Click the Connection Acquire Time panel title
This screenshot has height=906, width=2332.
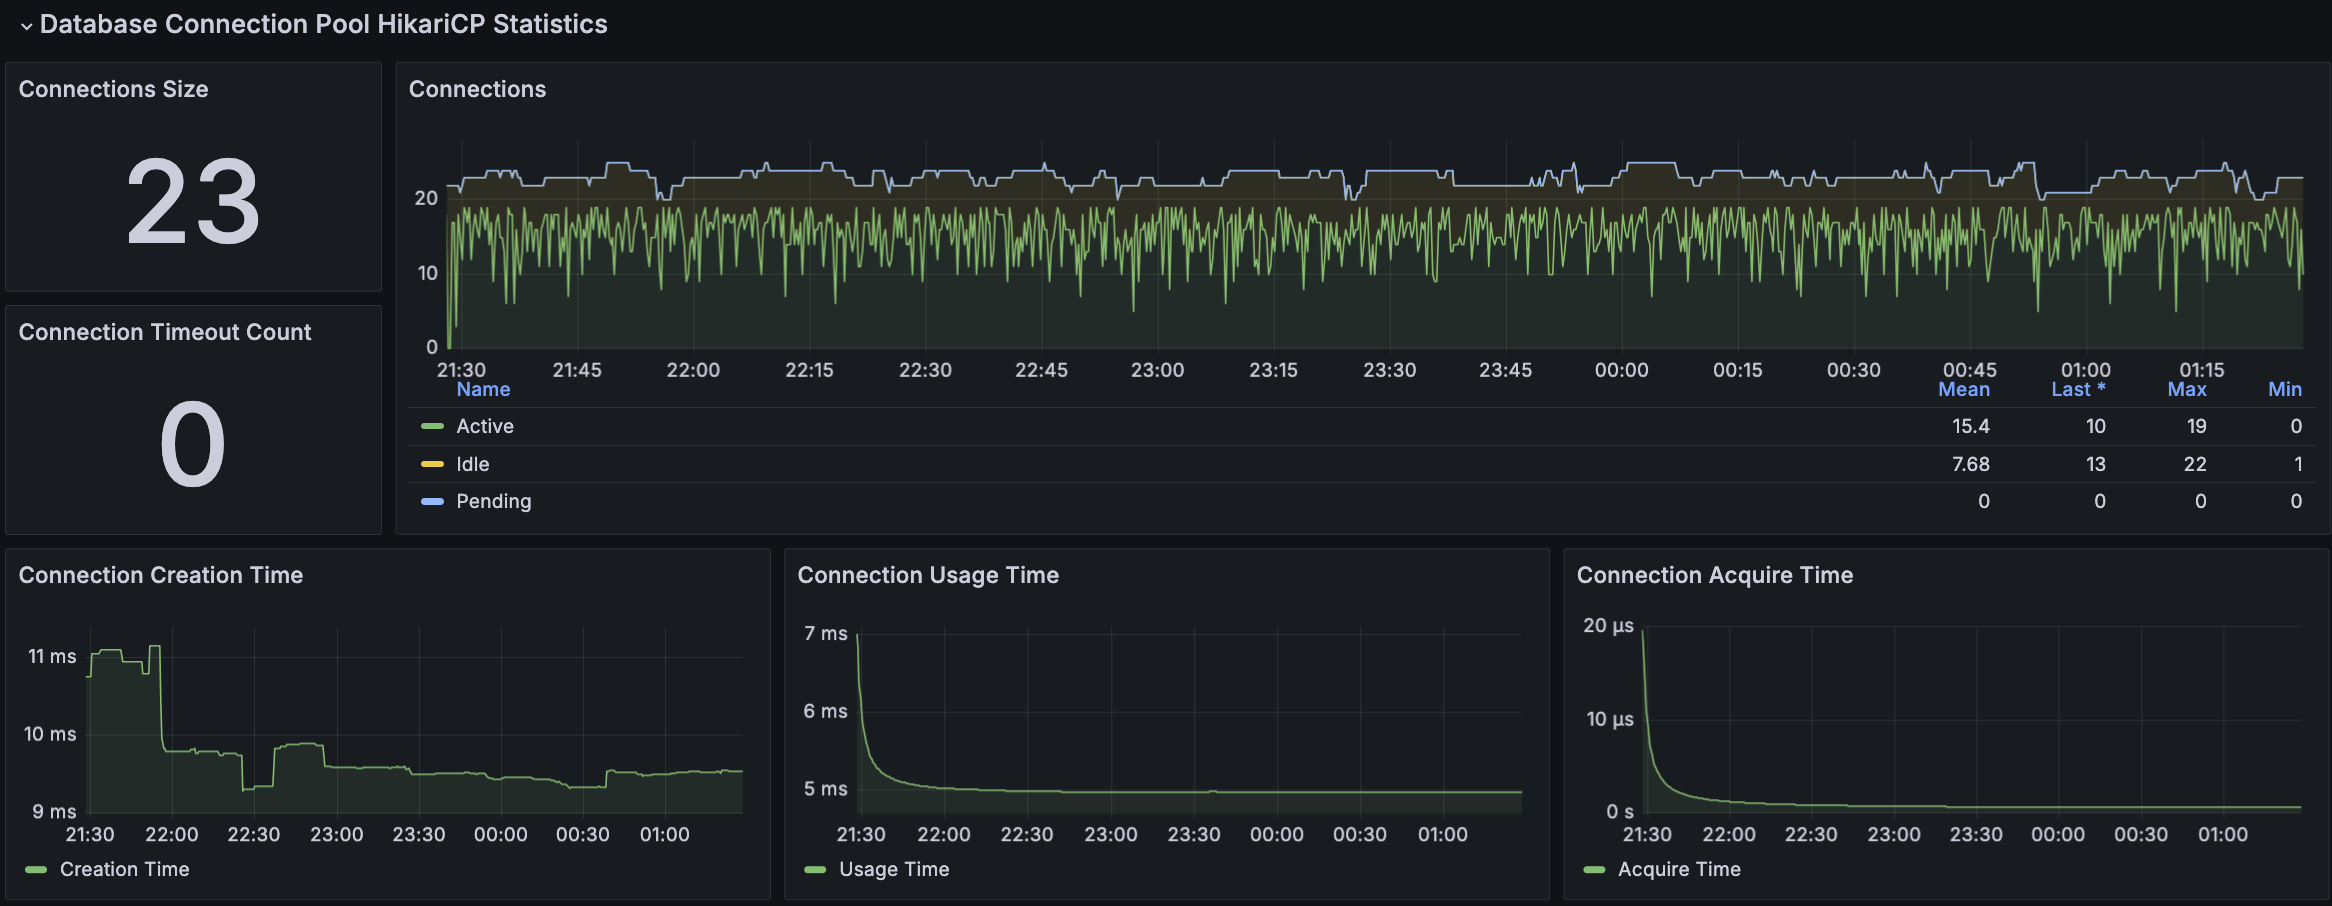[x=1715, y=575]
